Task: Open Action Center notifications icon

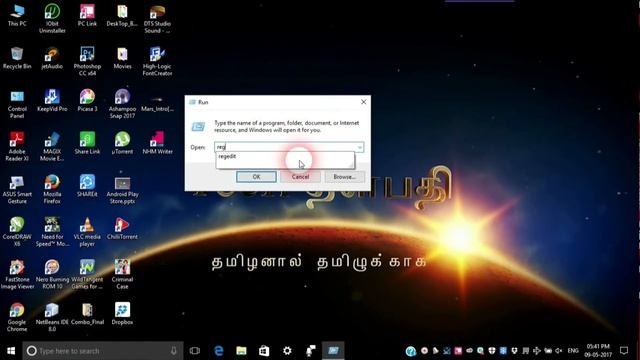Action: click(624, 351)
